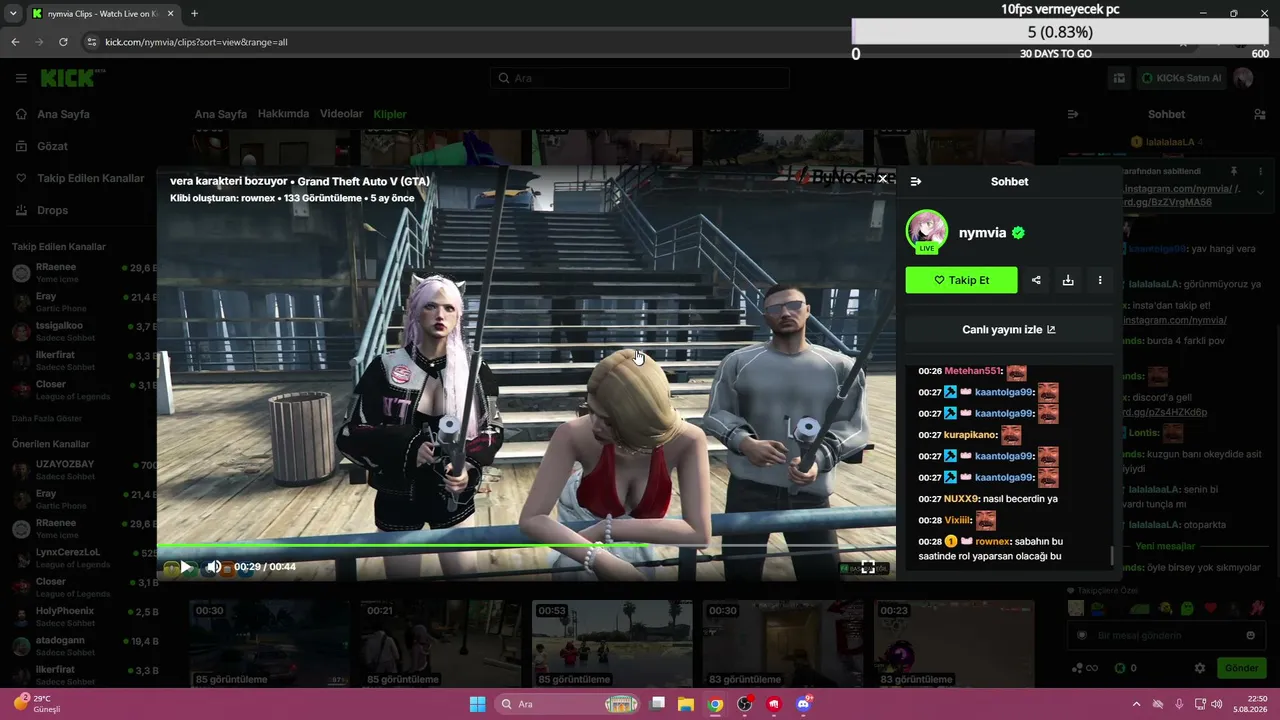Open emoji picker in message box
The height and width of the screenshot is (720, 1280).
pos(1250,635)
